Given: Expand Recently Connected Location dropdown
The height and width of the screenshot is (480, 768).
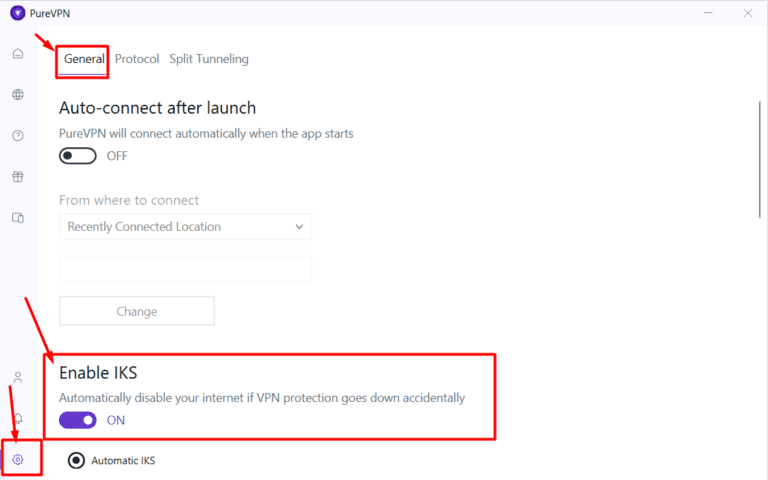Looking at the screenshot, I should [x=185, y=227].
